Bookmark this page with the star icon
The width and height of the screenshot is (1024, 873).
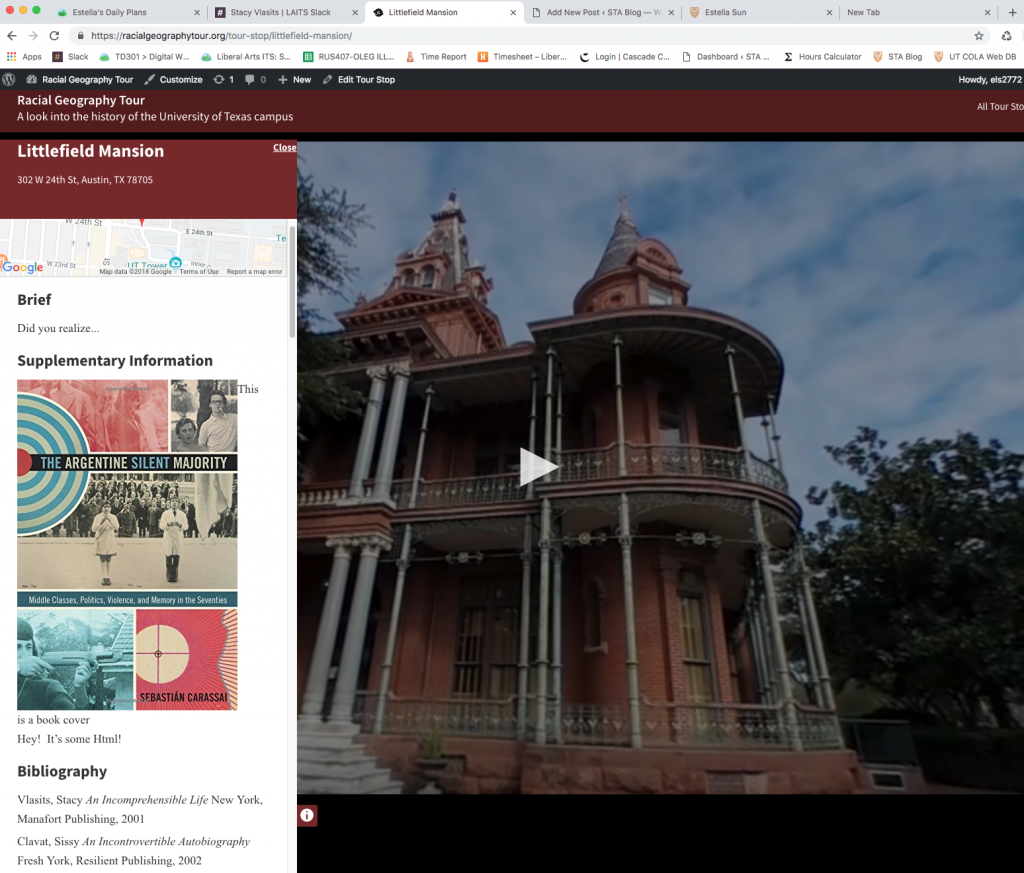979,36
